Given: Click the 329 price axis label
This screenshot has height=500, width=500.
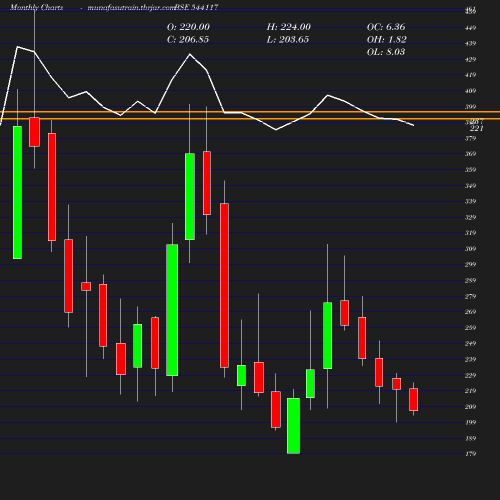Looking at the screenshot, I should [x=471, y=217].
